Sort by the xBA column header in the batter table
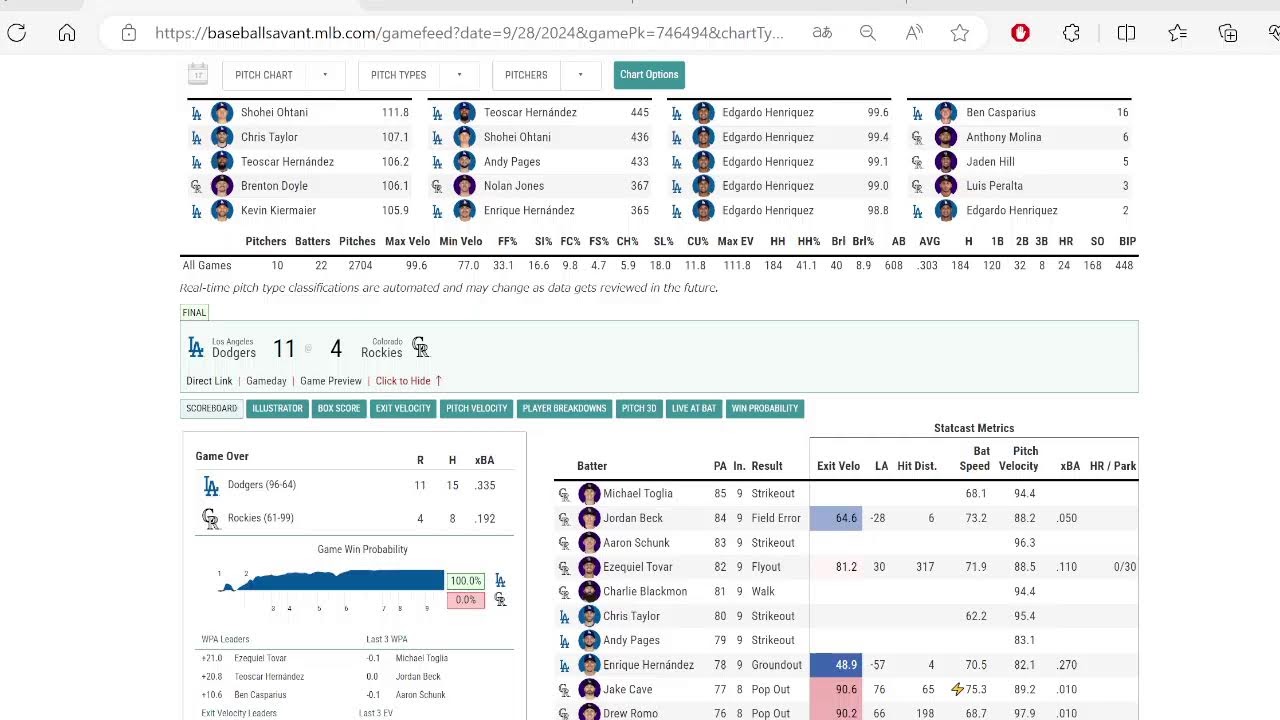 1070,466
